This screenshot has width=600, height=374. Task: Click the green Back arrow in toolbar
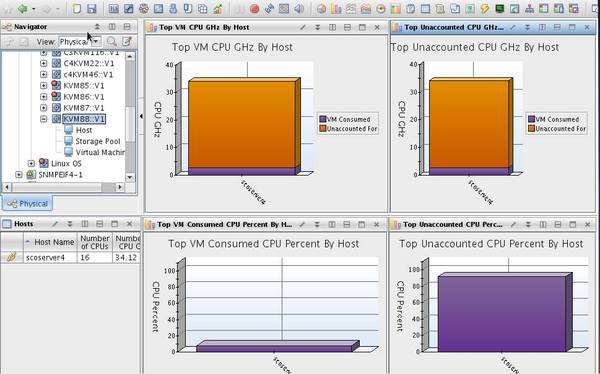click(23, 8)
